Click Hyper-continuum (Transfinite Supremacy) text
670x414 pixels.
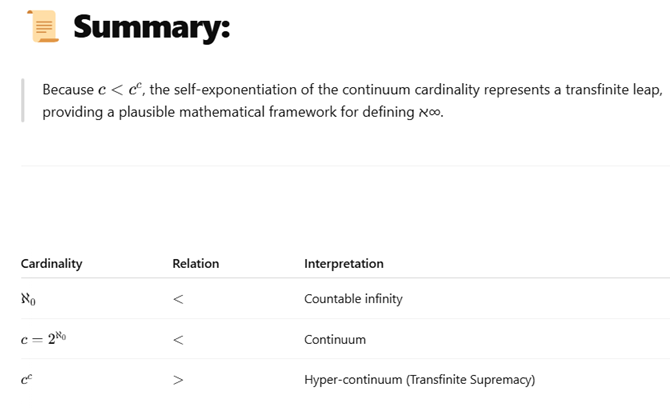pyautogui.click(x=419, y=379)
